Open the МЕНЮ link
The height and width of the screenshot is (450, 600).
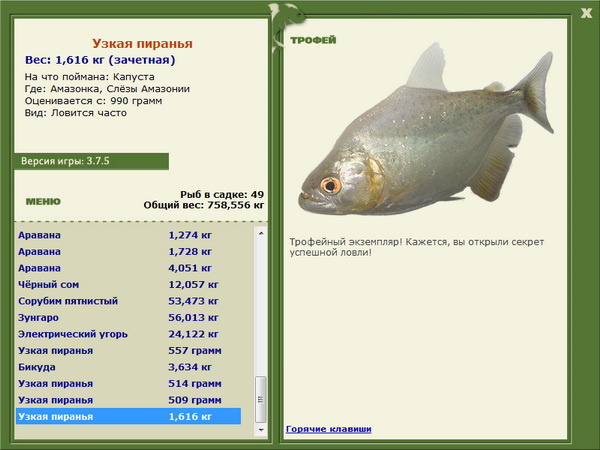pyautogui.click(x=43, y=201)
